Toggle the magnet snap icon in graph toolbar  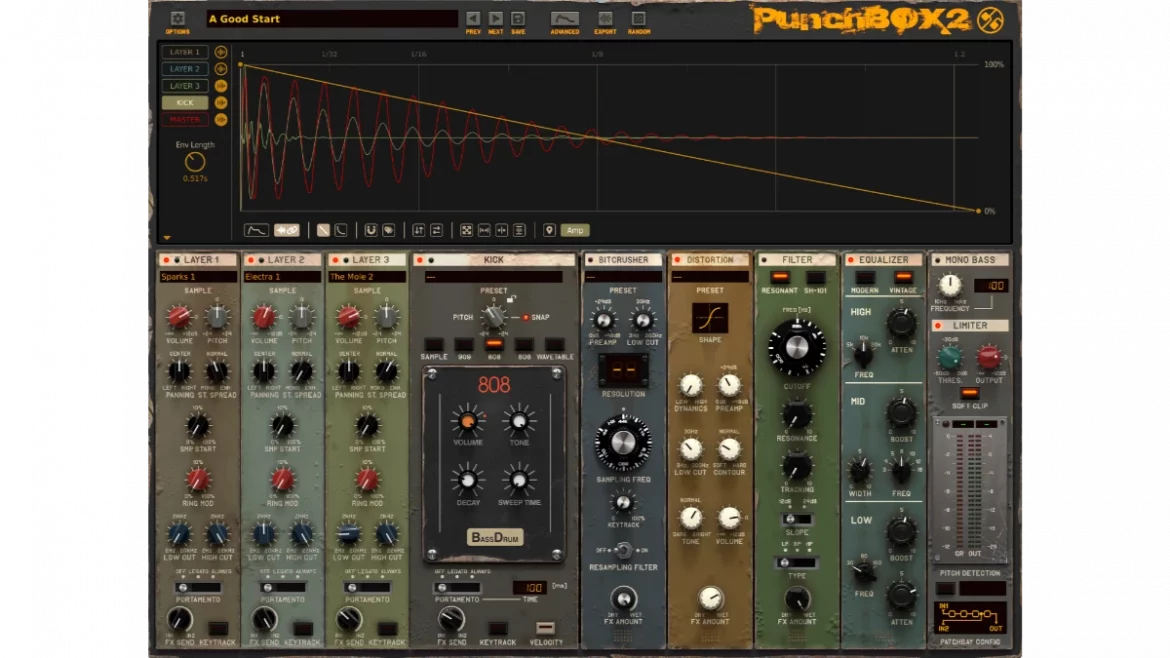(371, 231)
